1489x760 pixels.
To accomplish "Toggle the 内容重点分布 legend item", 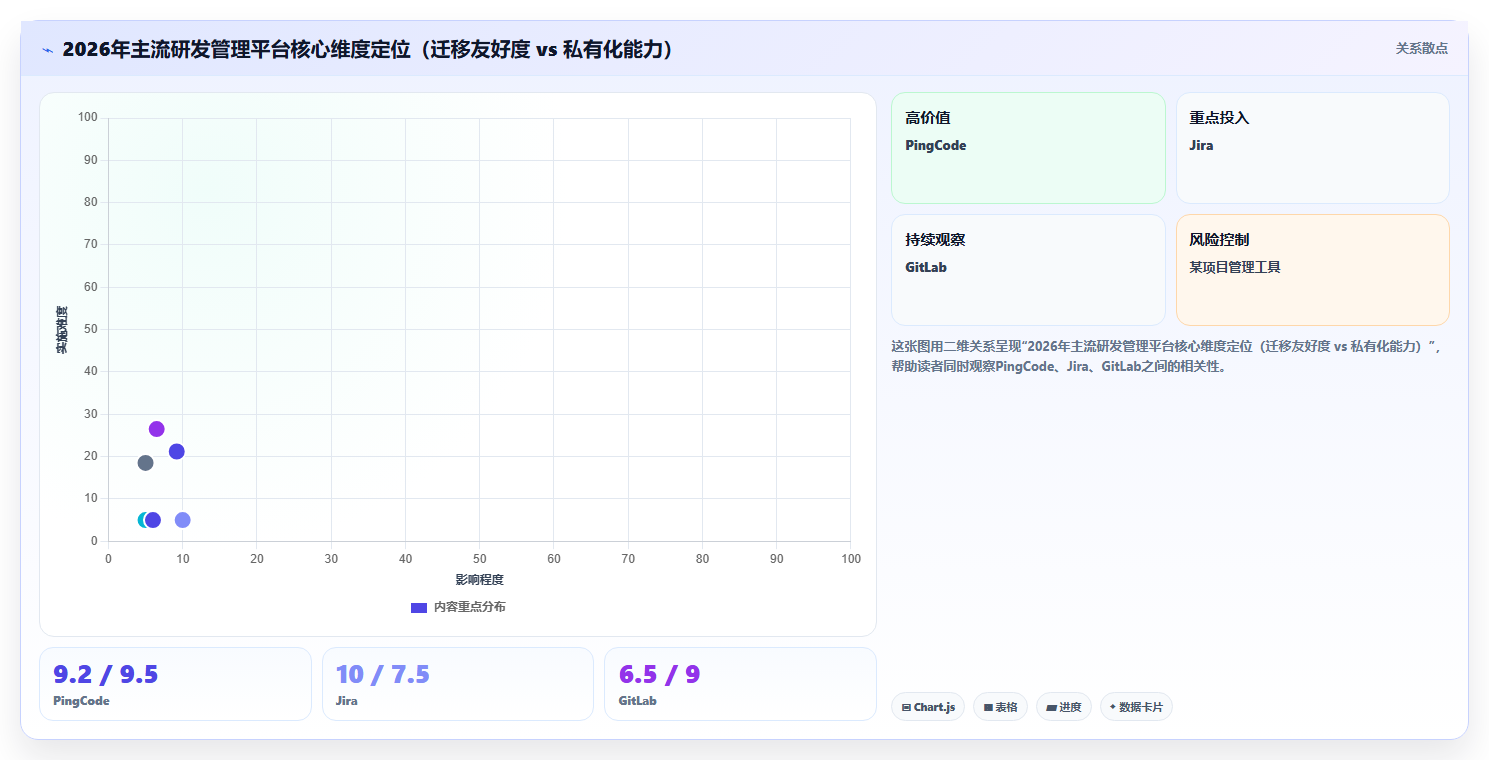I will pyautogui.click(x=458, y=607).
